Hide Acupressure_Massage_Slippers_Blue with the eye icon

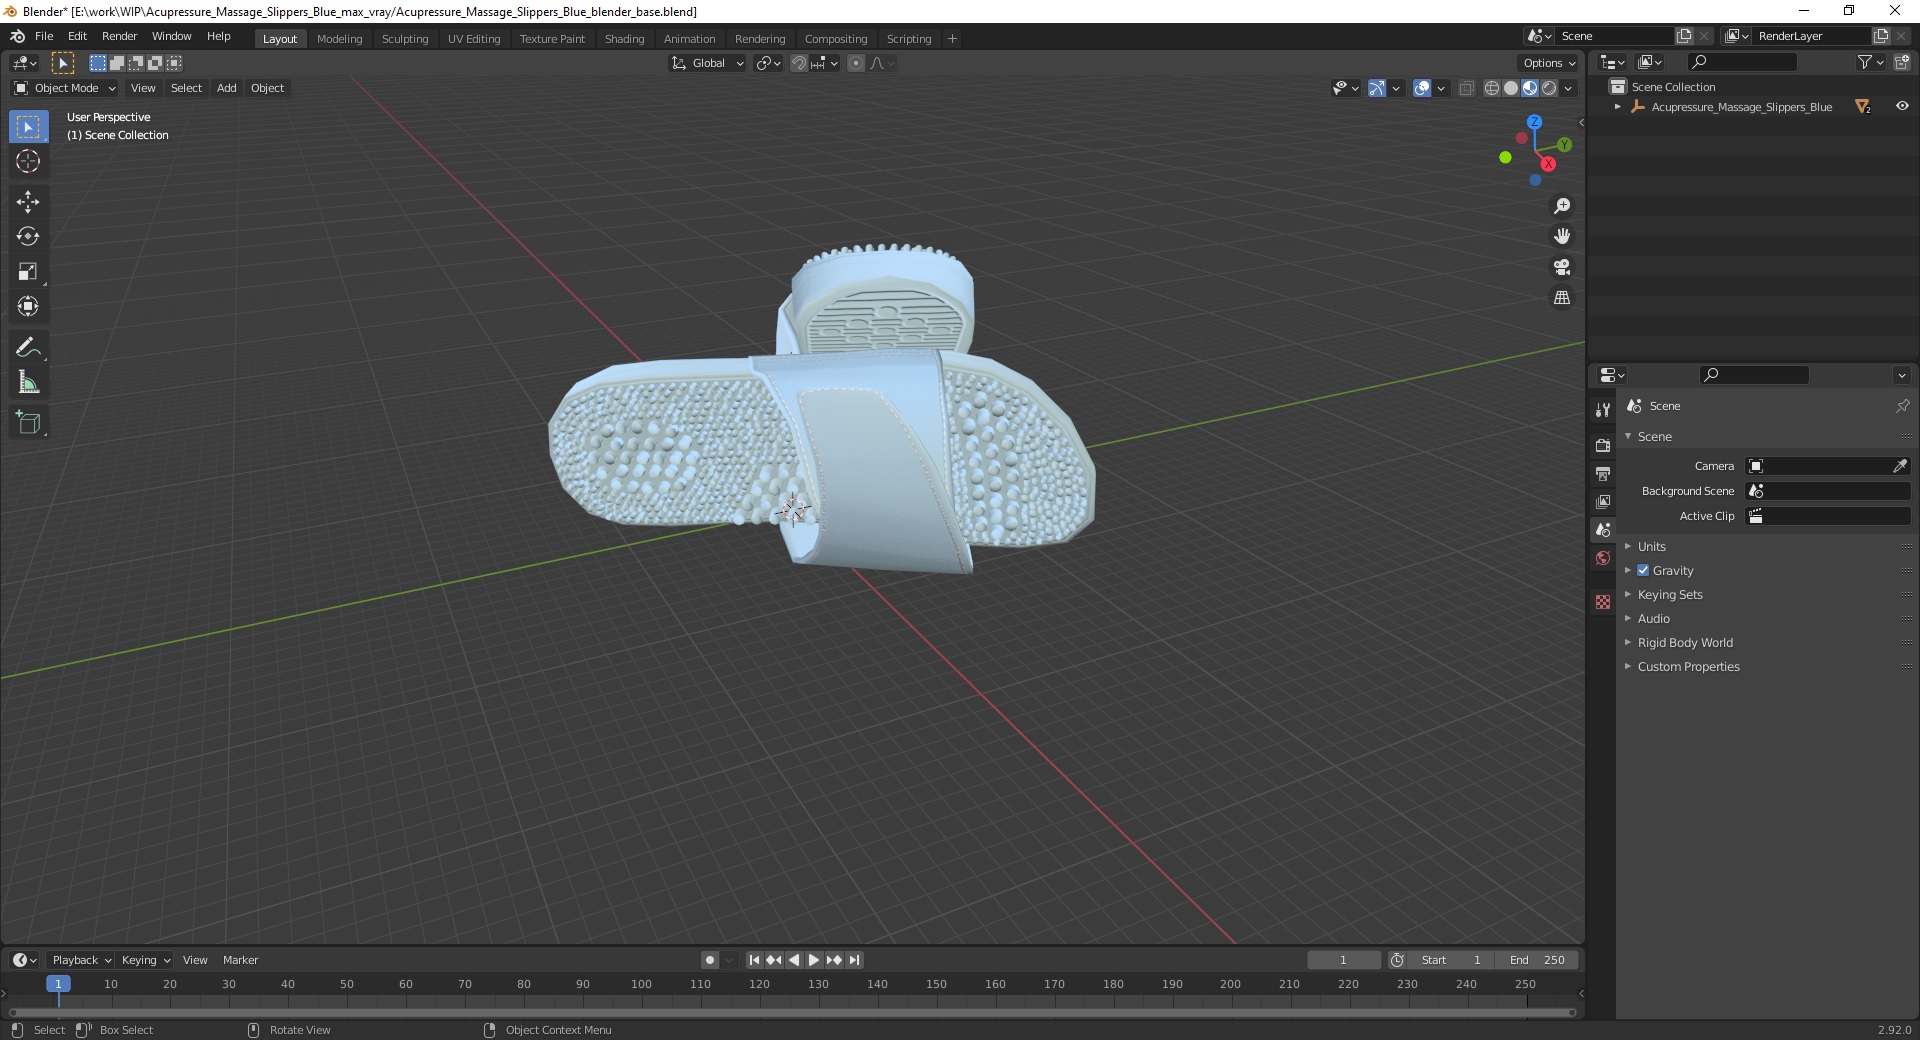click(1902, 106)
